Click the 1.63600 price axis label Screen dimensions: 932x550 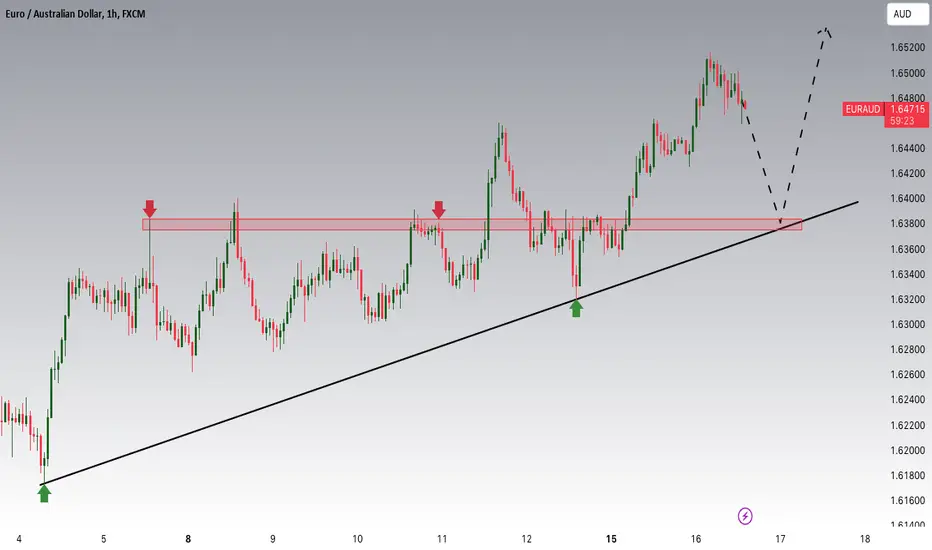[x=907, y=249]
